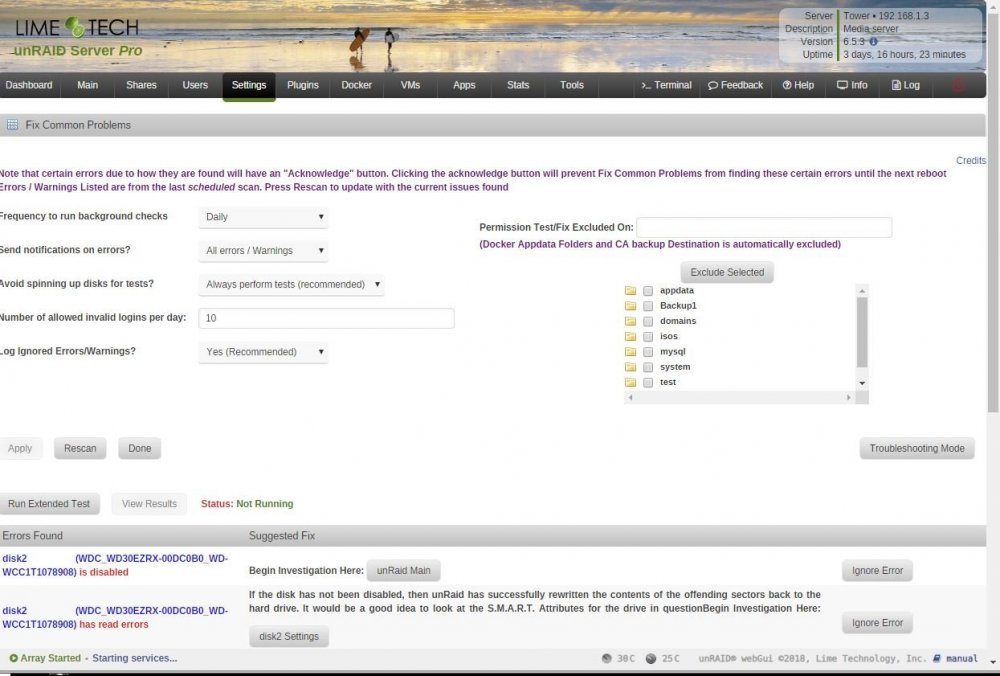Go to the Dashboard tab
The height and width of the screenshot is (676, 1000).
(x=29, y=85)
